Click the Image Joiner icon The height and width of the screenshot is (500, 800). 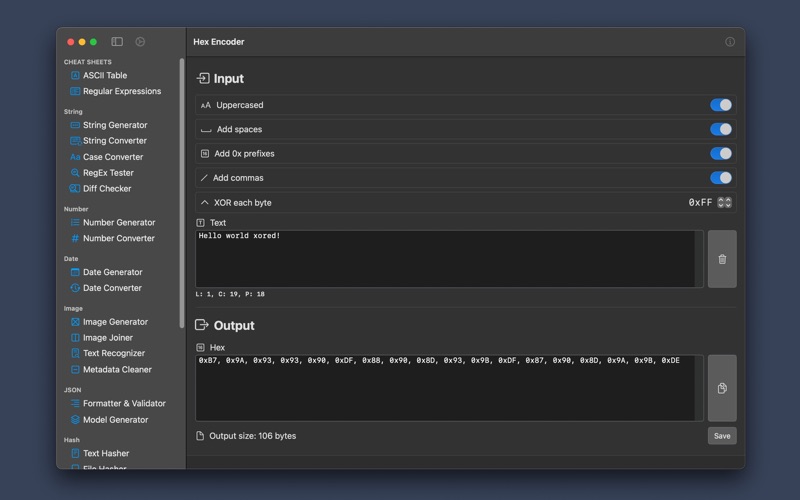(x=75, y=338)
